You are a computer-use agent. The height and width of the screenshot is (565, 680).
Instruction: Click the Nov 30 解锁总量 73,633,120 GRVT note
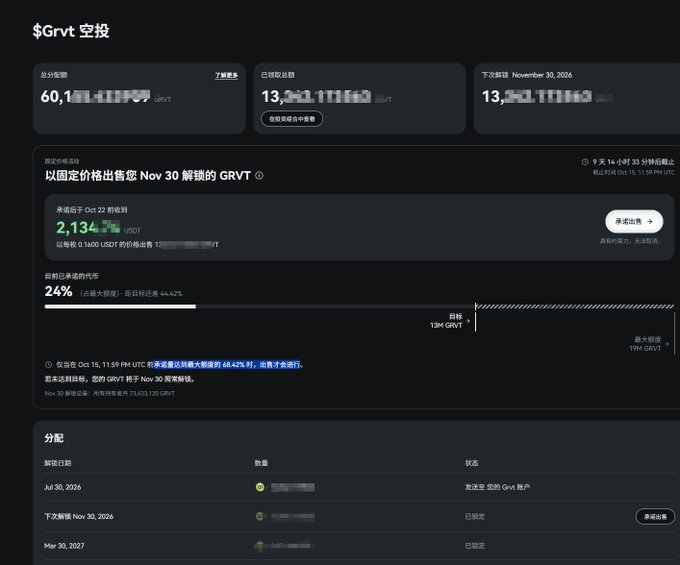point(109,393)
